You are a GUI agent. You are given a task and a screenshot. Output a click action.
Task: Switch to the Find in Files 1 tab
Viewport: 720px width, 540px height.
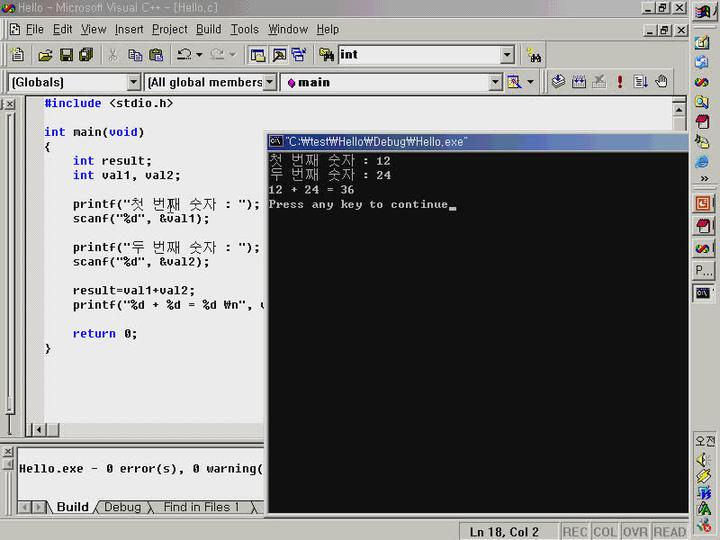pyautogui.click(x=201, y=506)
